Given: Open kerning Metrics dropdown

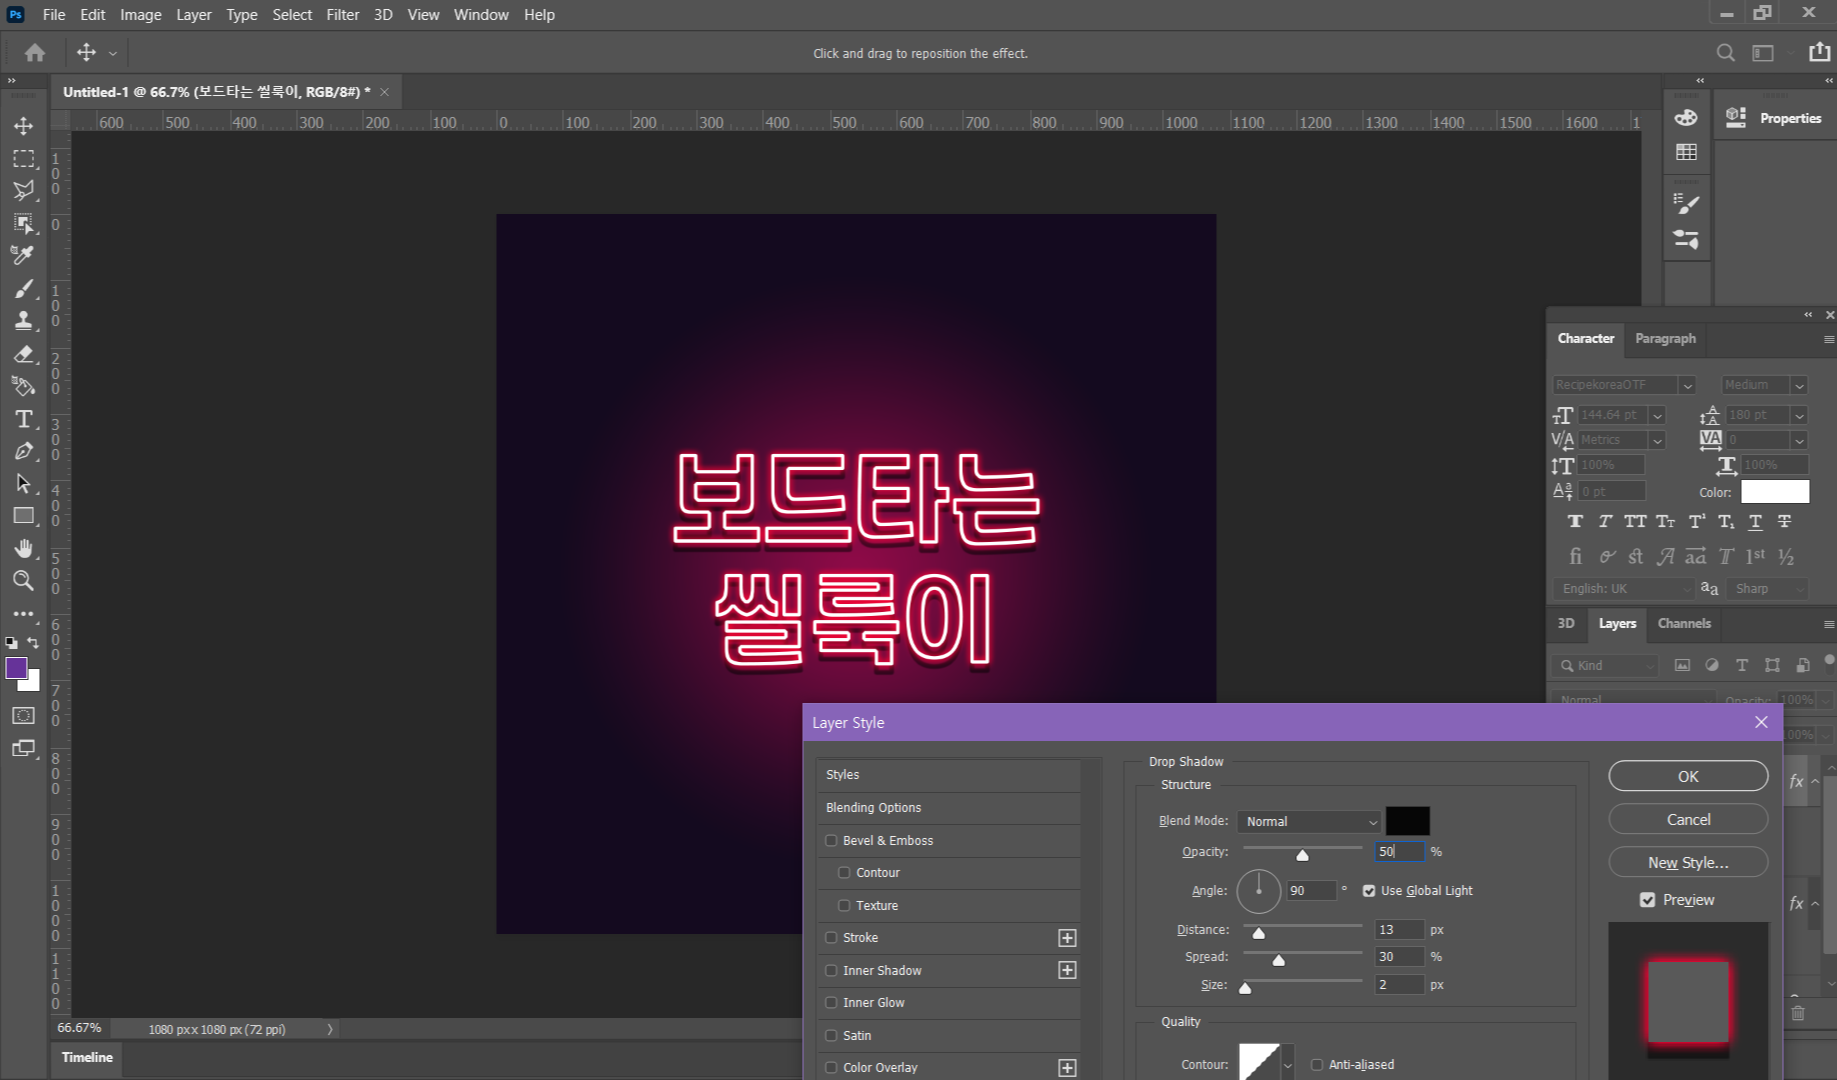Looking at the screenshot, I should pos(1657,440).
